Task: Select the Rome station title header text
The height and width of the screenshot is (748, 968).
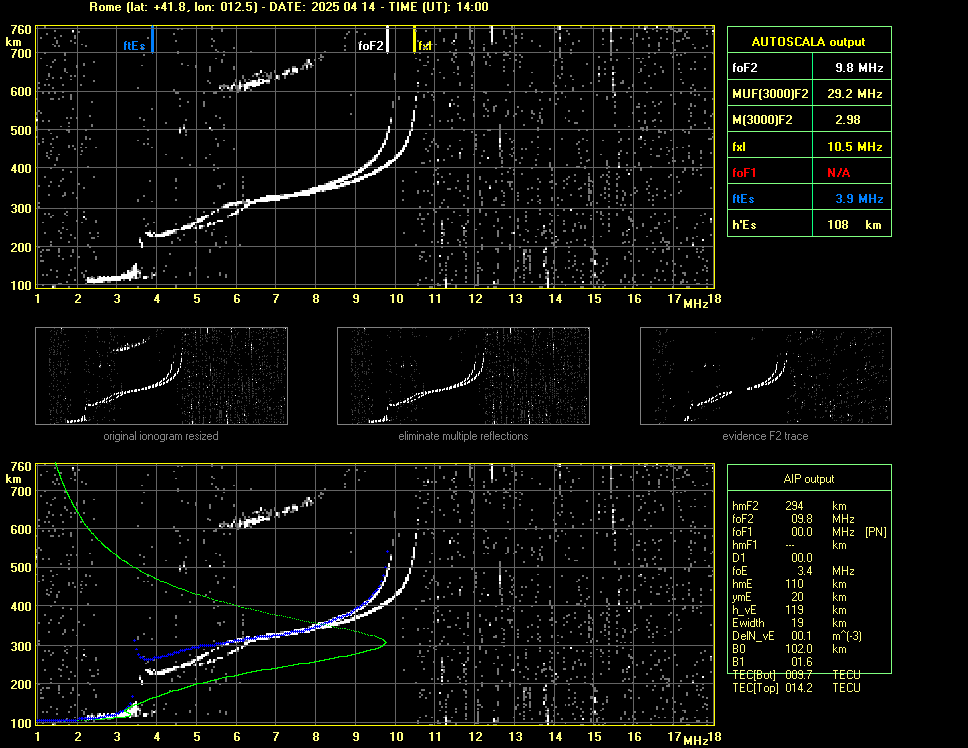Action: [289, 7]
